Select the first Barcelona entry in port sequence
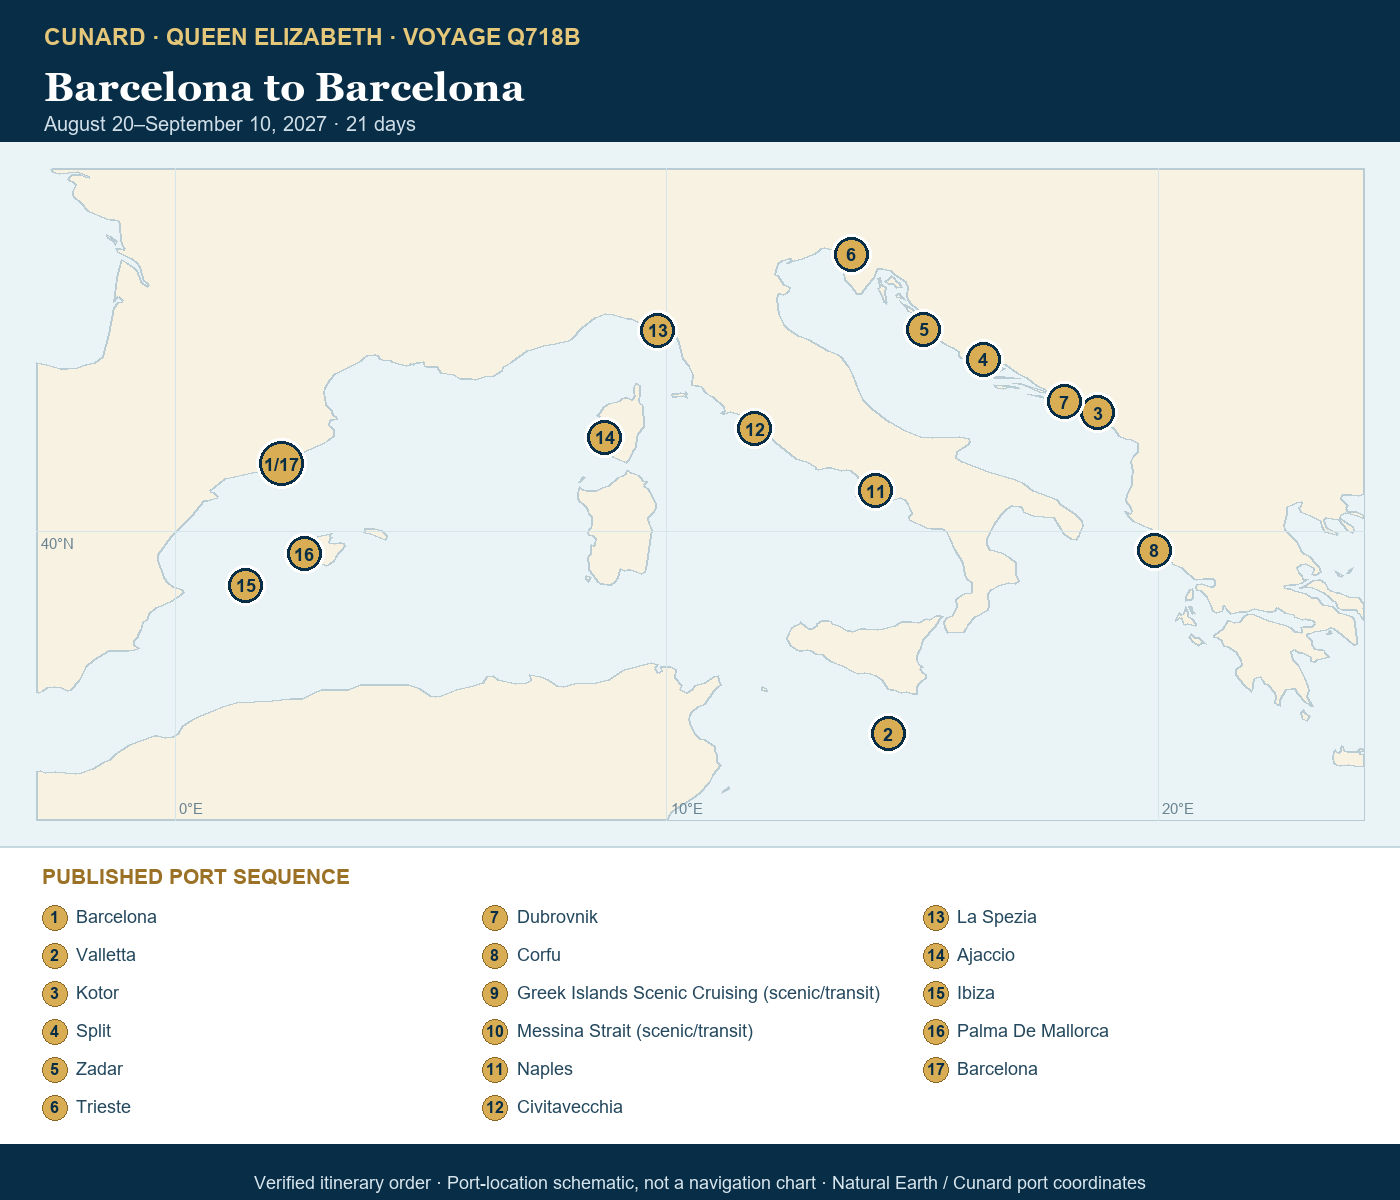 point(116,917)
